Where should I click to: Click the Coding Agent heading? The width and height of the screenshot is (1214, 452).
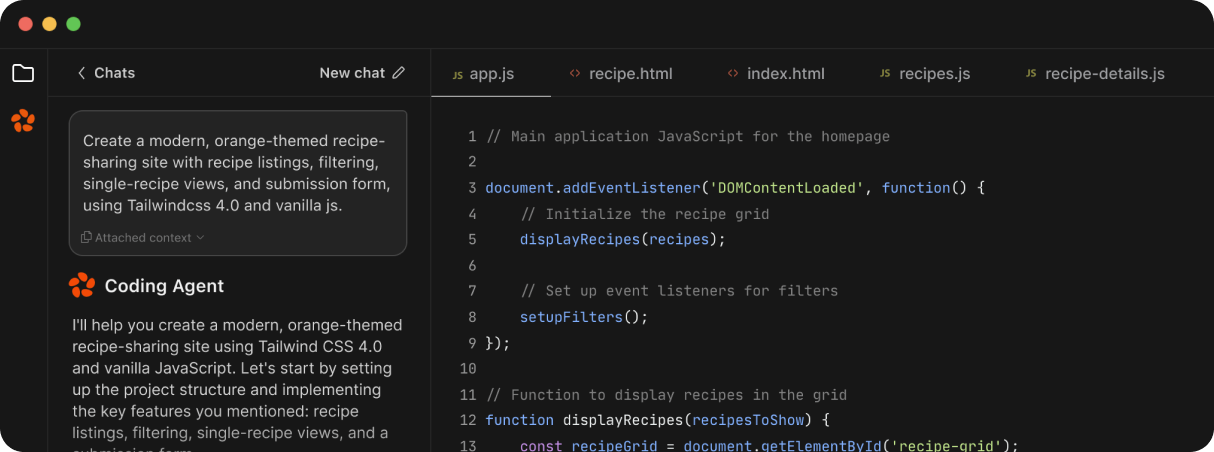[164, 286]
